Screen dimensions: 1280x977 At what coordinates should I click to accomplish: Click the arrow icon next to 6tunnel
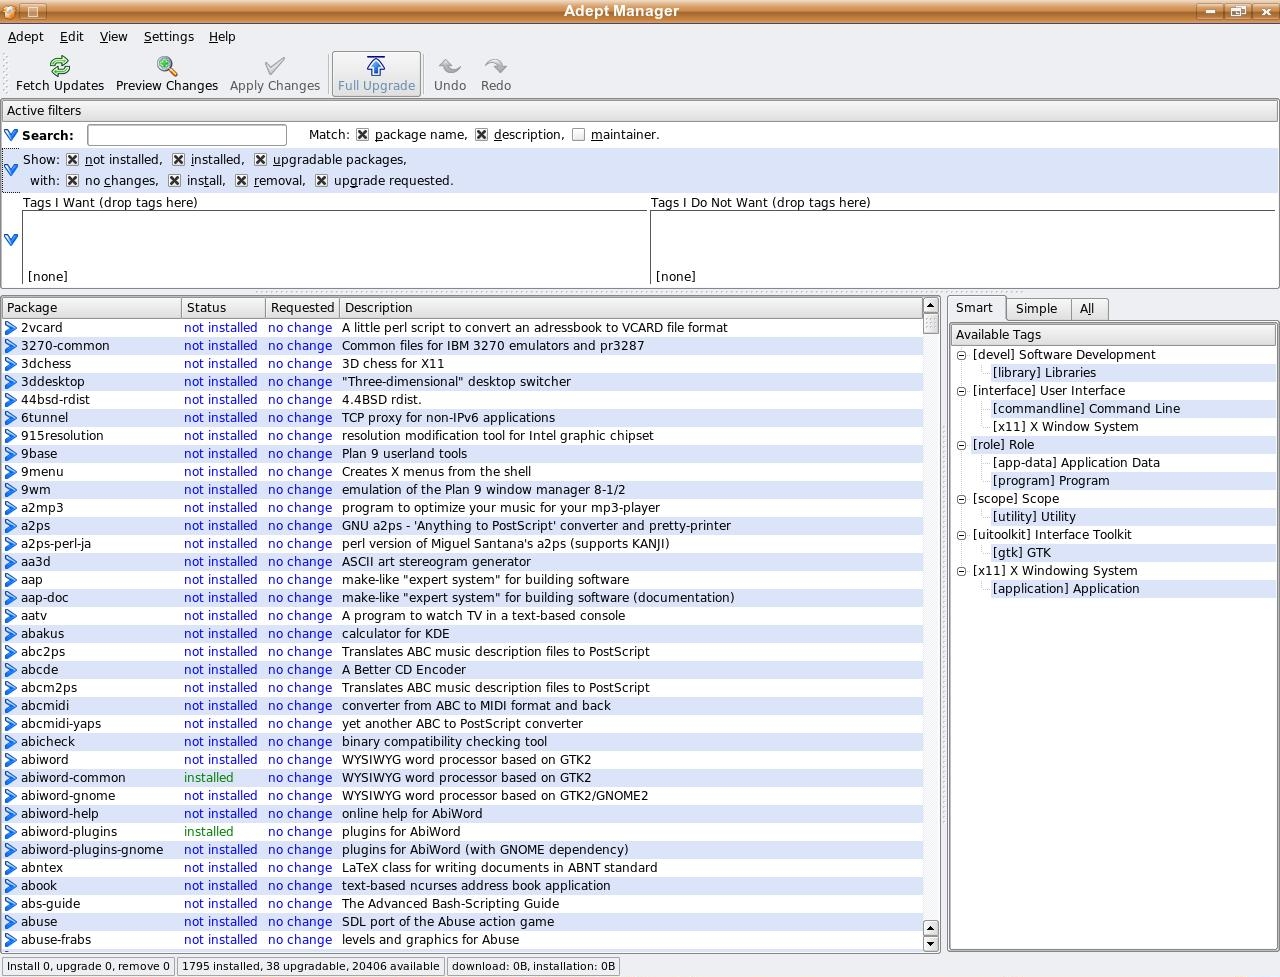pos(11,418)
